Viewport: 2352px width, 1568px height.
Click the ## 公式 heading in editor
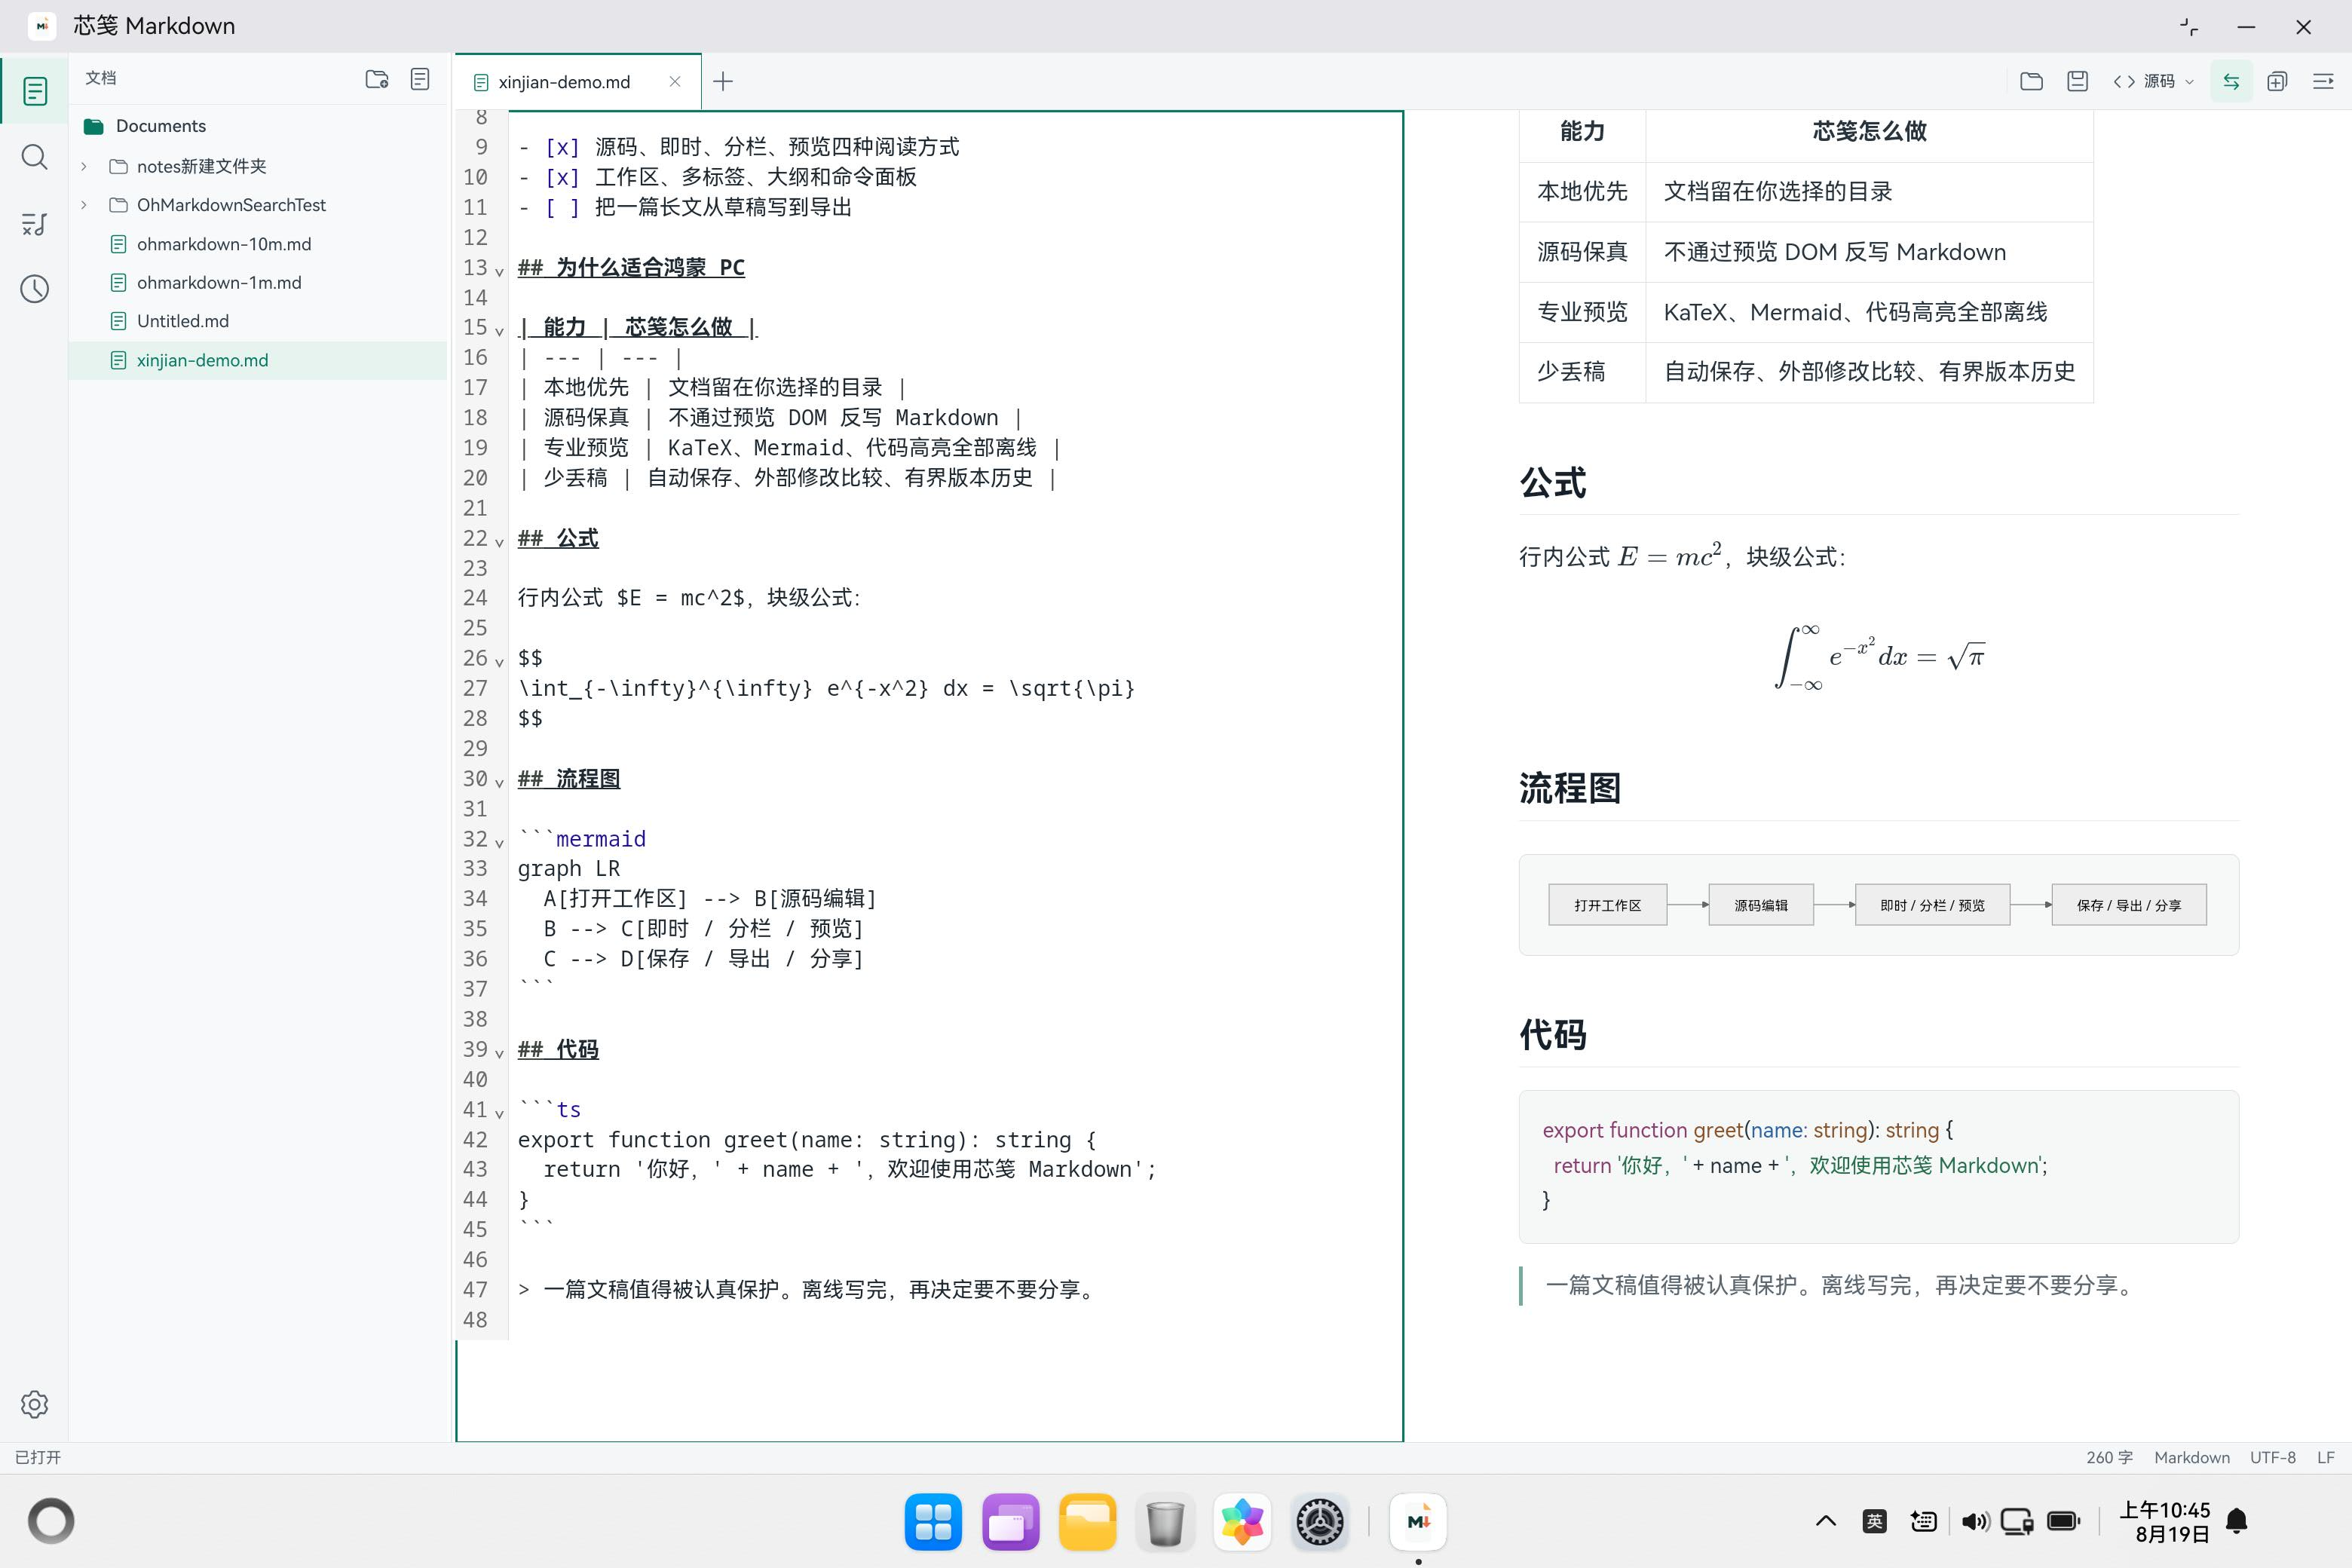tap(558, 538)
